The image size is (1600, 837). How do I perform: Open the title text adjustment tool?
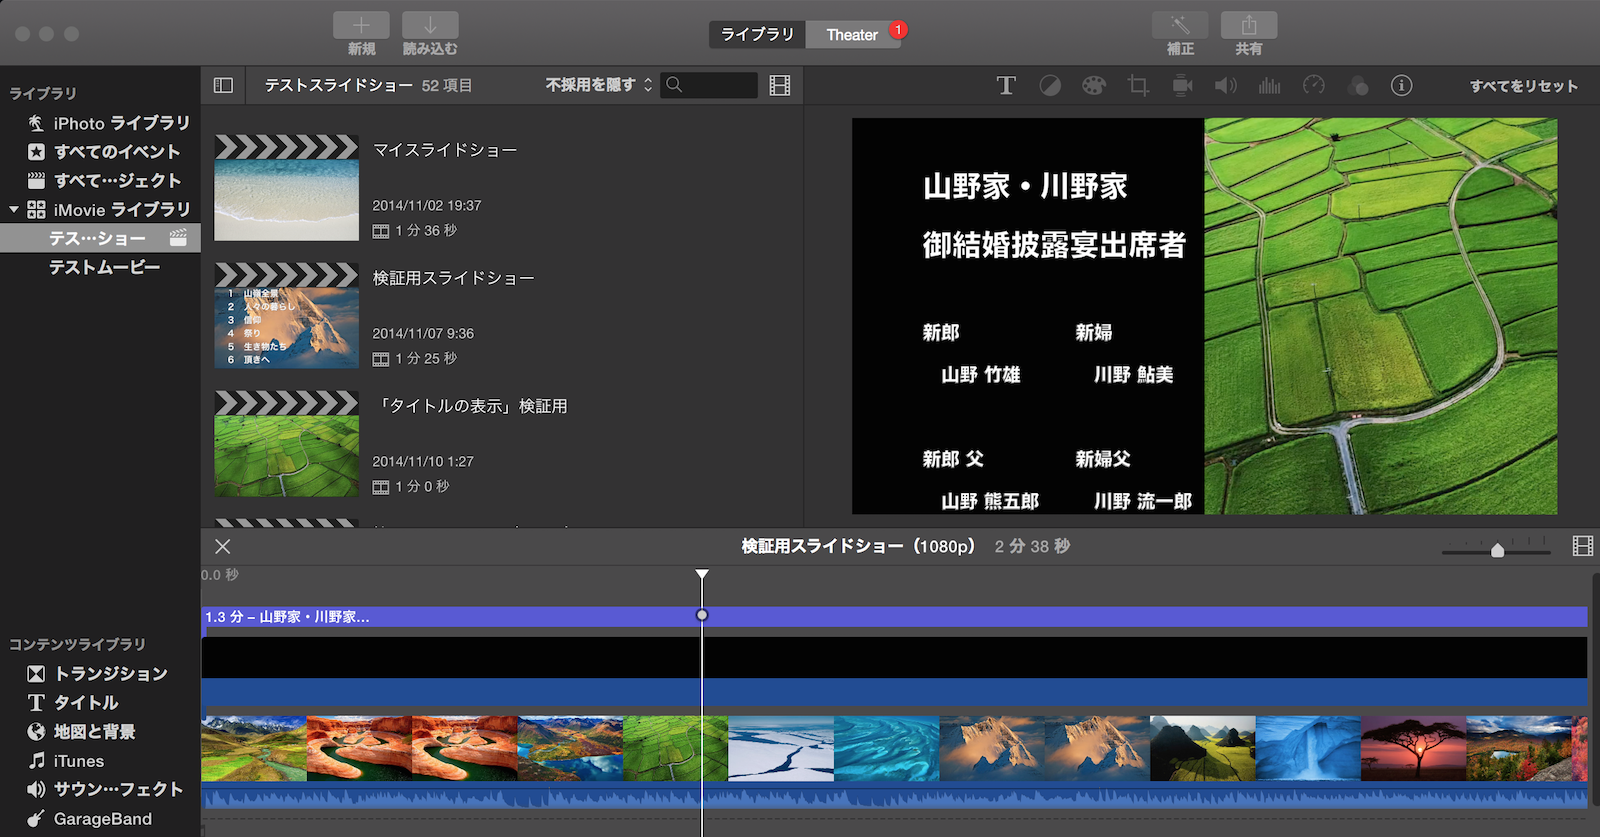pyautogui.click(x=1006, y=86)
